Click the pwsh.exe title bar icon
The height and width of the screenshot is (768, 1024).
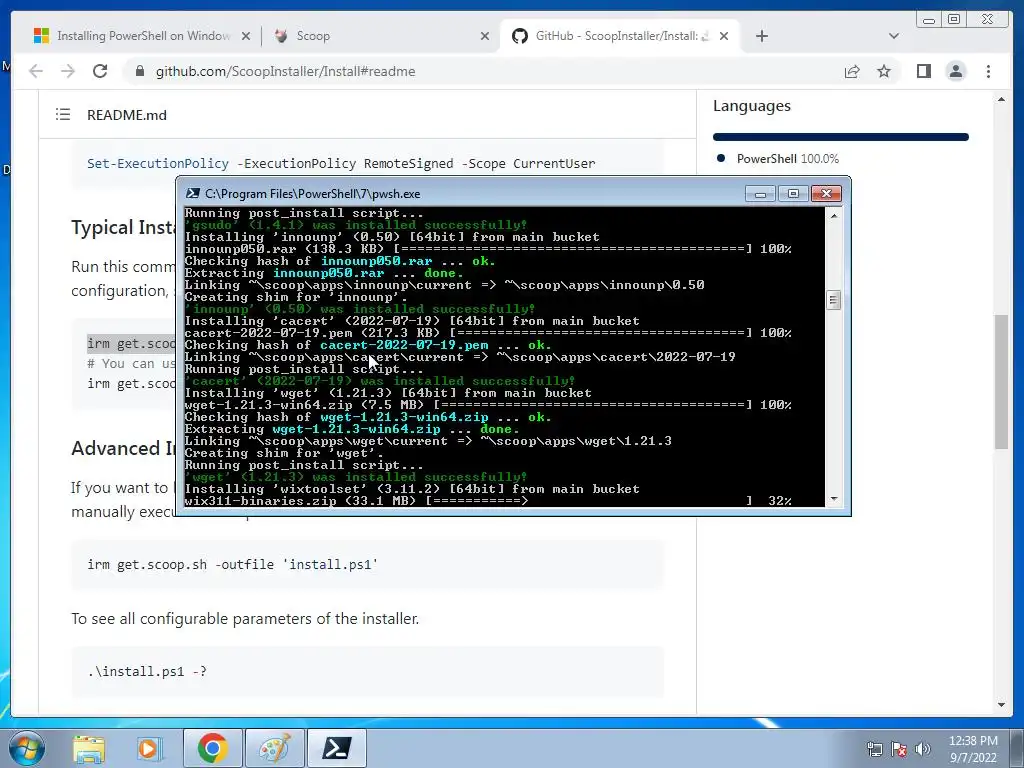(193, 193)
